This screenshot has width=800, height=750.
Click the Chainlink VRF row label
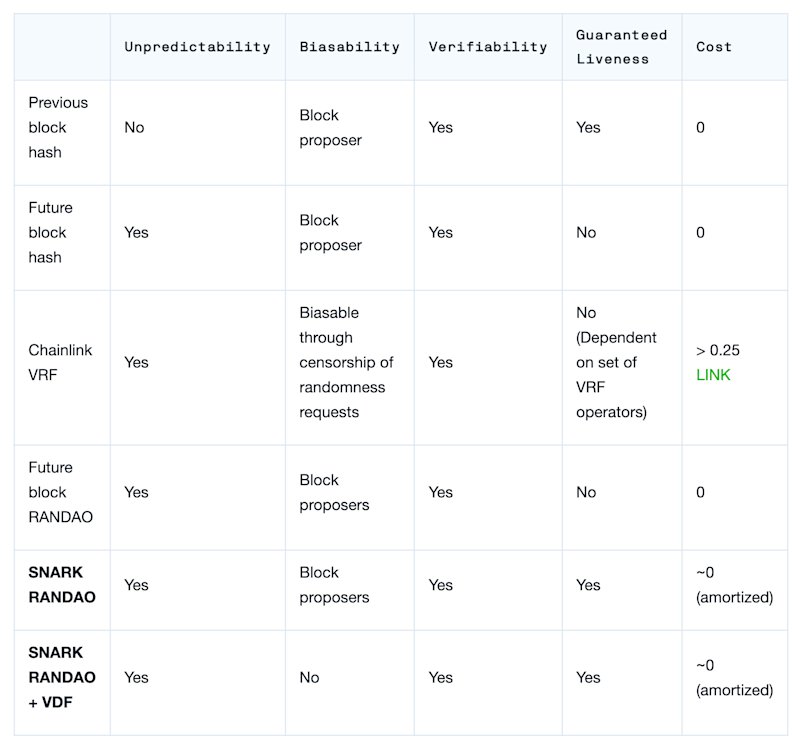tap(60, 362)
